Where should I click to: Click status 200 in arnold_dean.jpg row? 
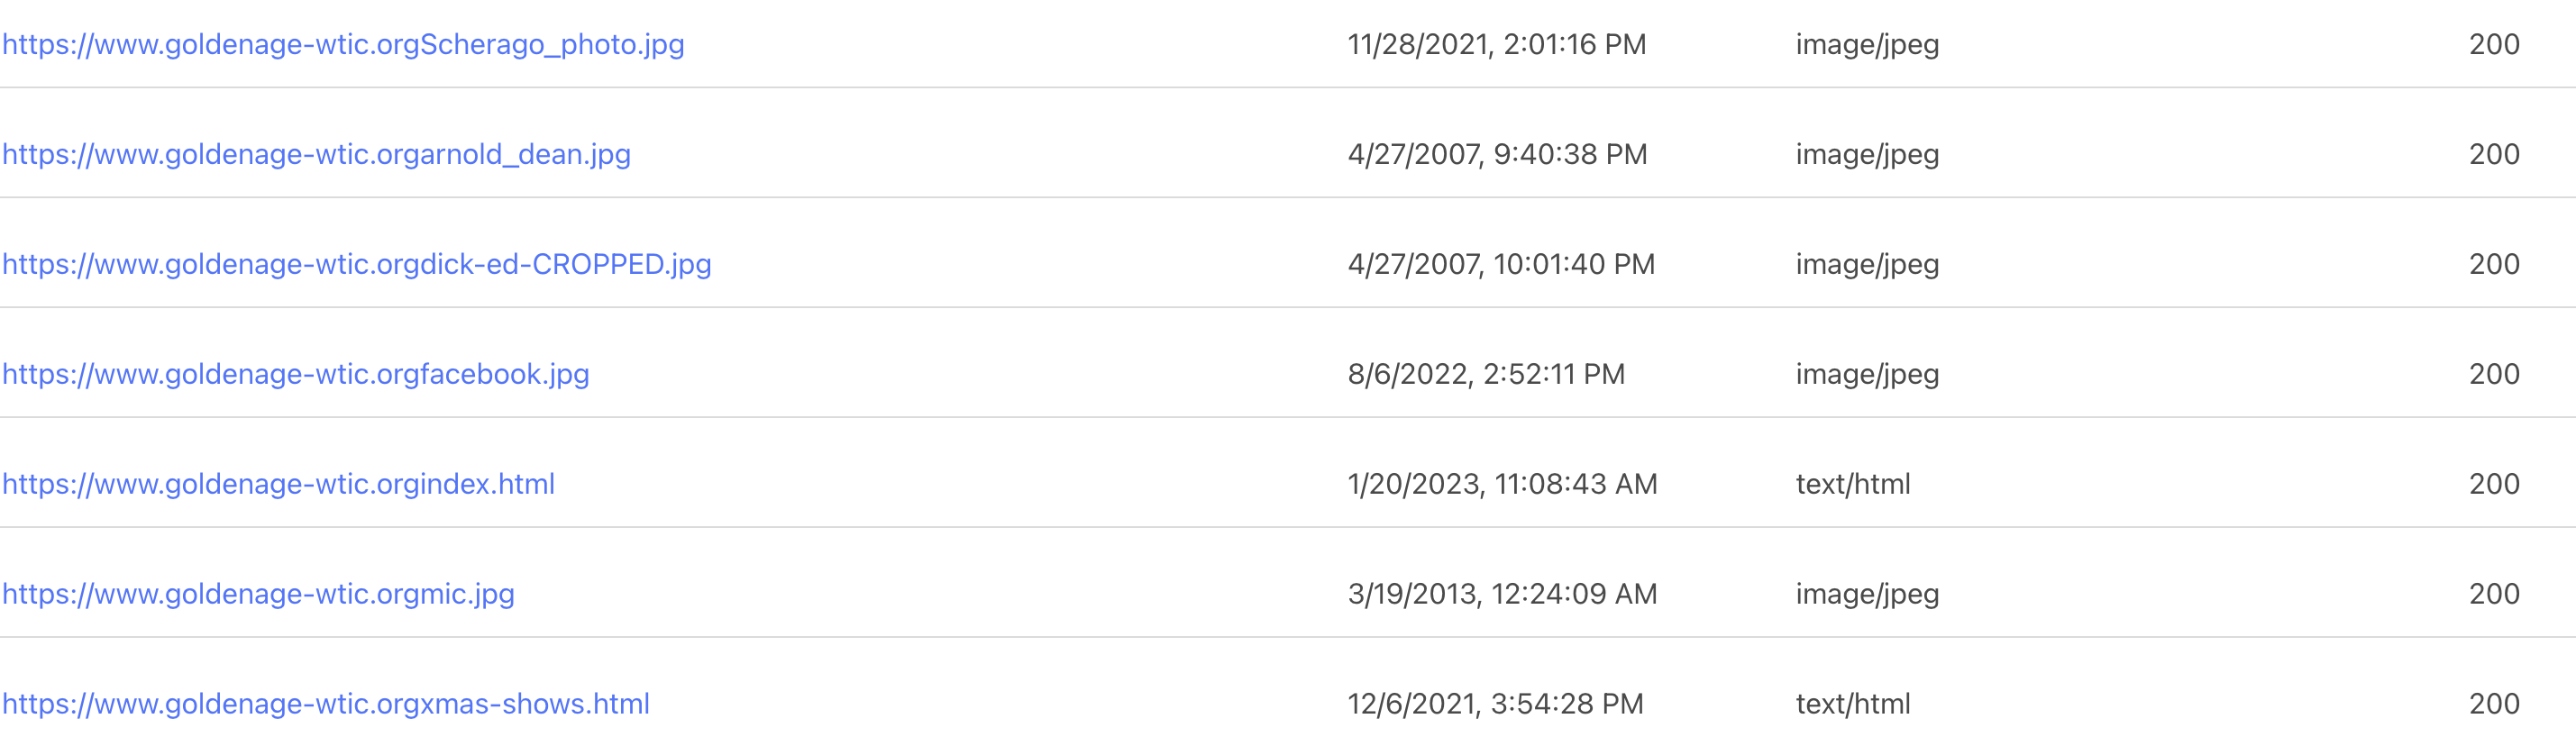click(x=2494, y=155)
